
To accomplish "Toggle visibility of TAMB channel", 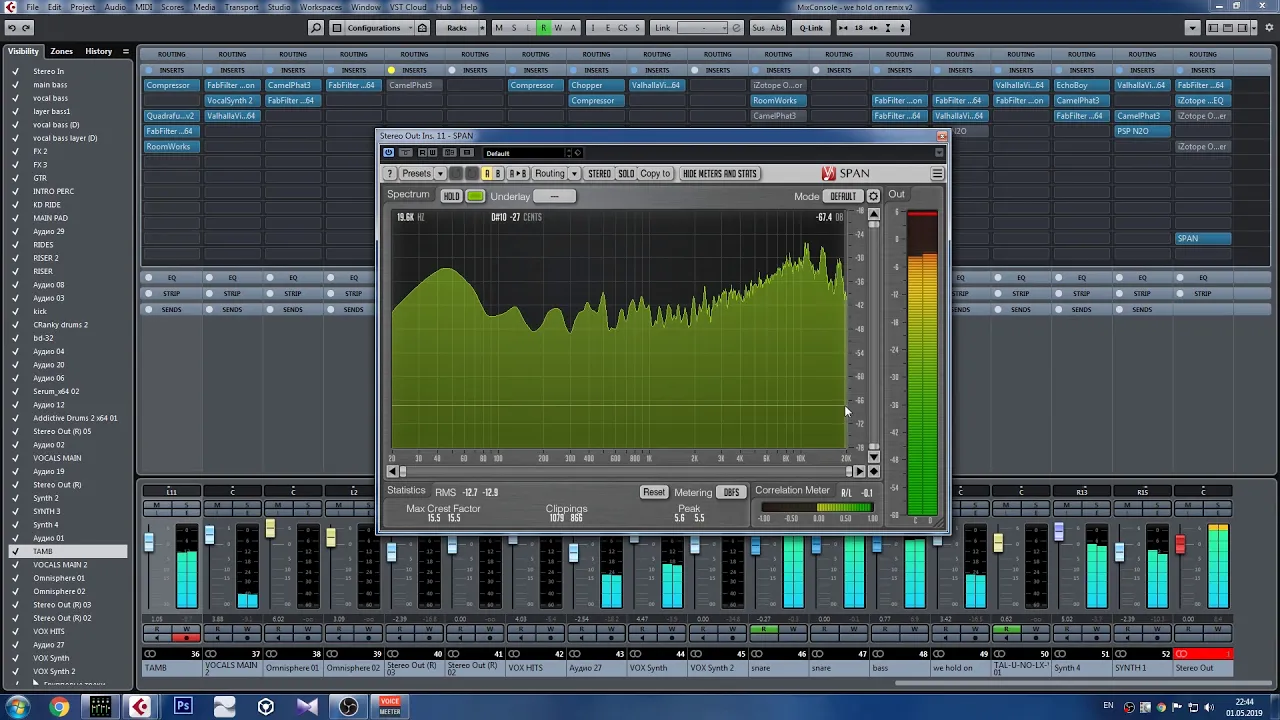I will pyautogui.click(x=15, y=551).
